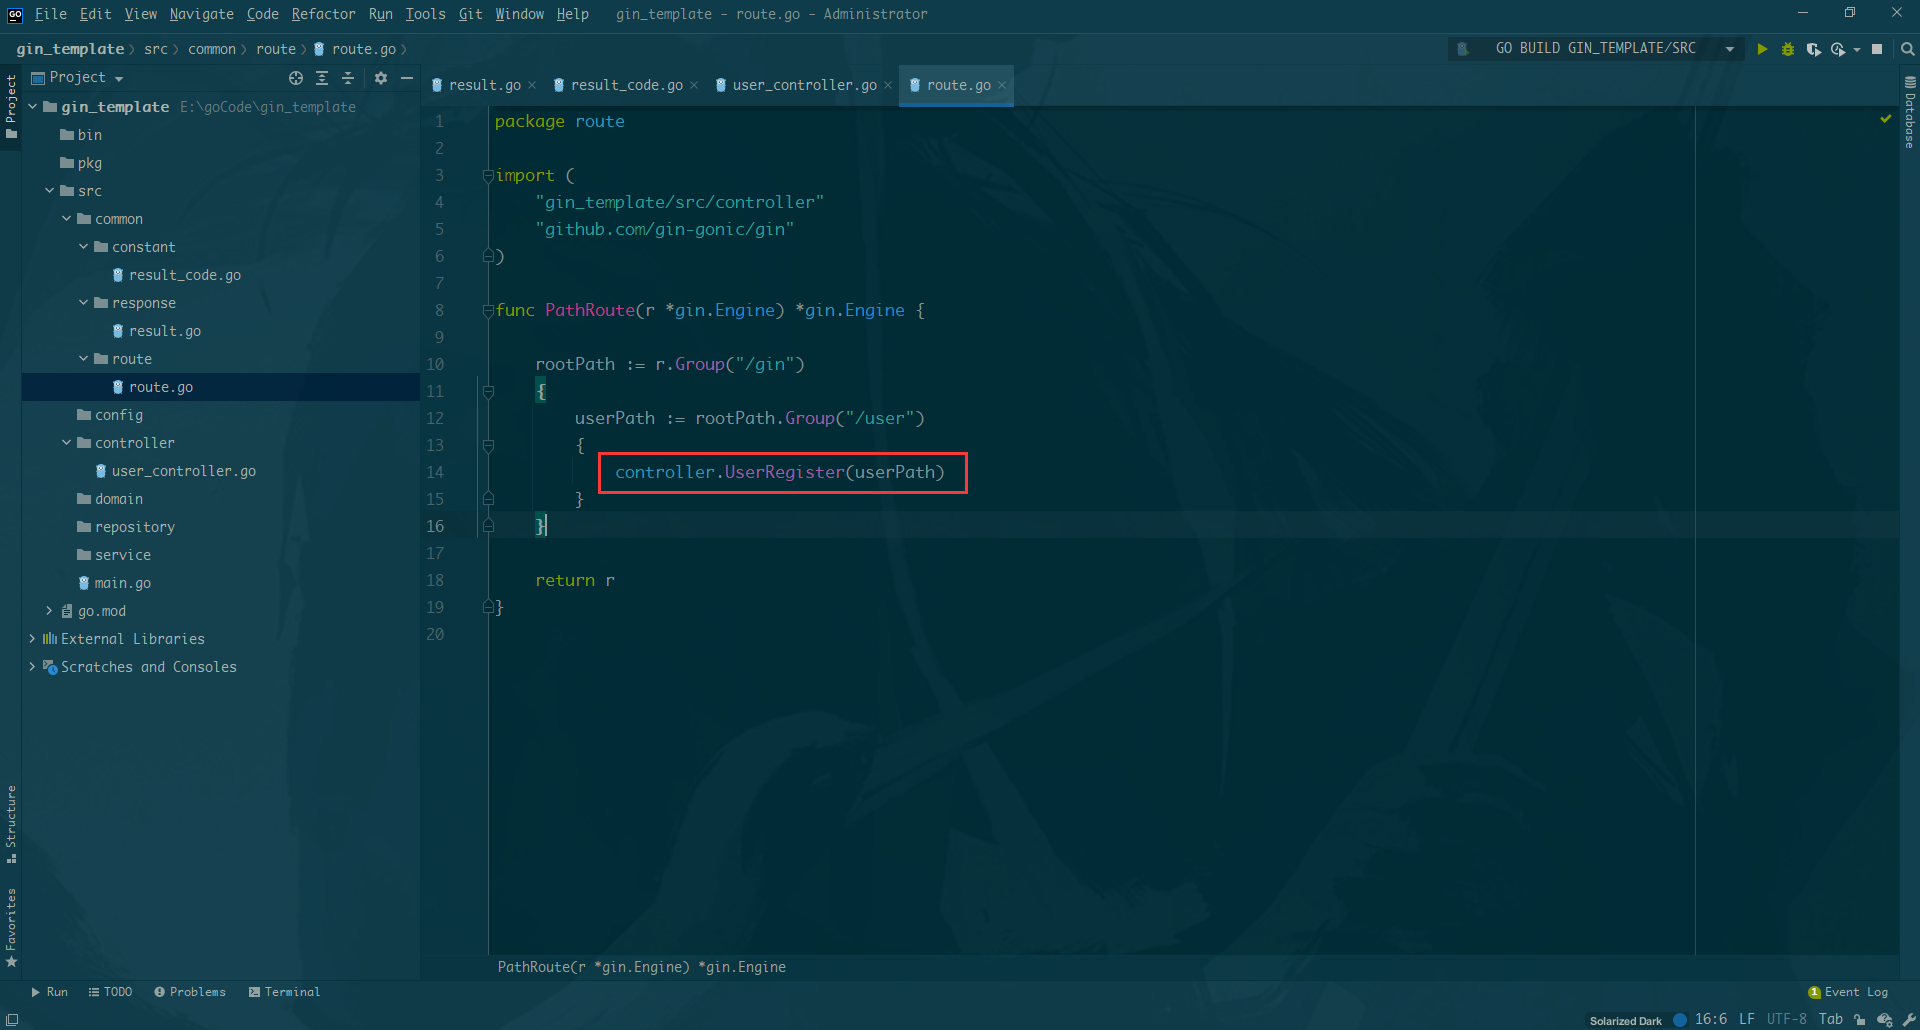Collapse the response folder
Screen dimensions: 1920x1030
[84, 302]
